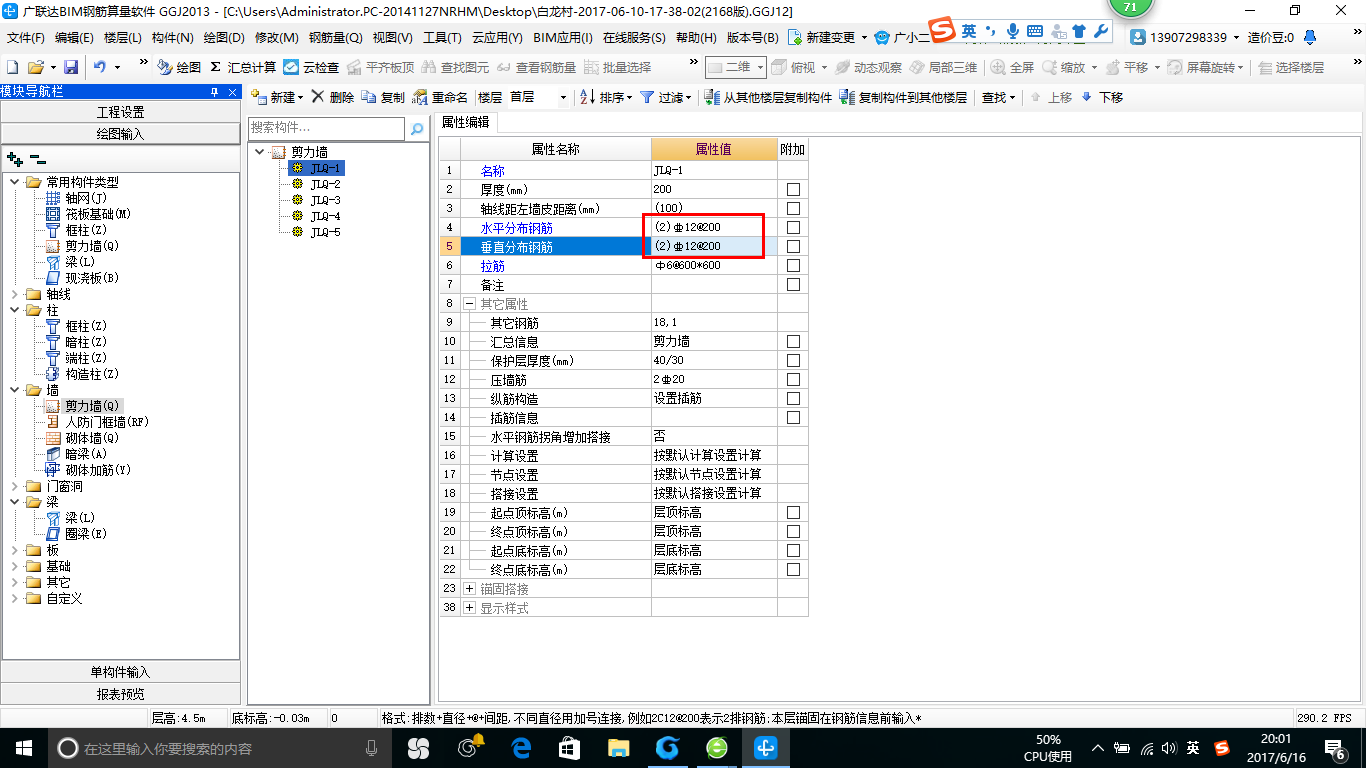Click the undo arrow icon
Viewport: 1366px width, 768px height.
click(x=100, y=67)
